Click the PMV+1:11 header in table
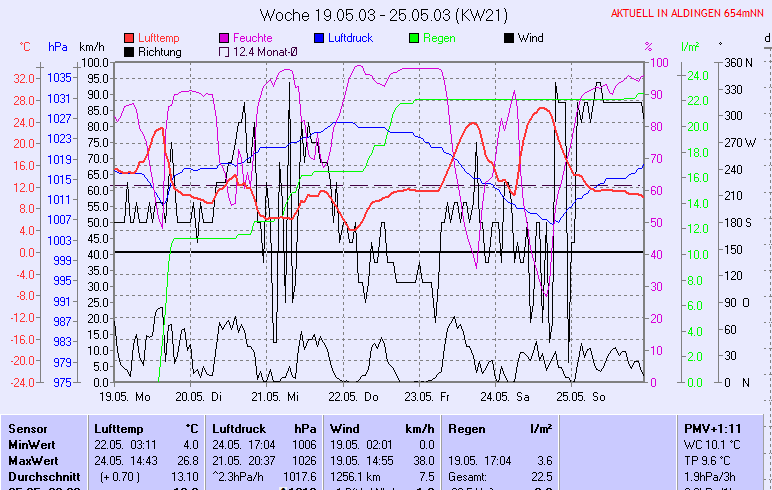This screenshot has height=490, width=772. coord(709,428)
